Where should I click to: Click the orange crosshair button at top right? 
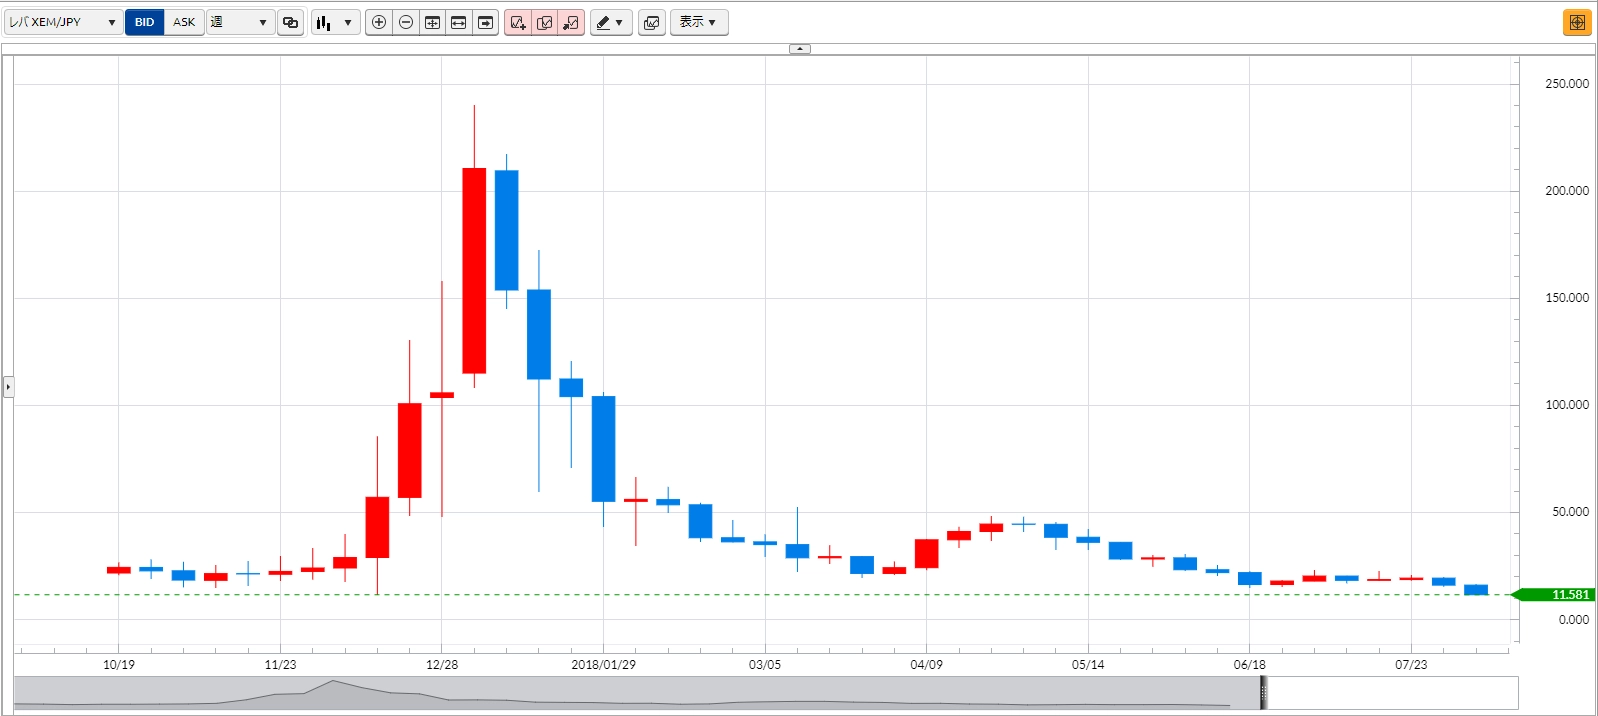pos(1577,22)
